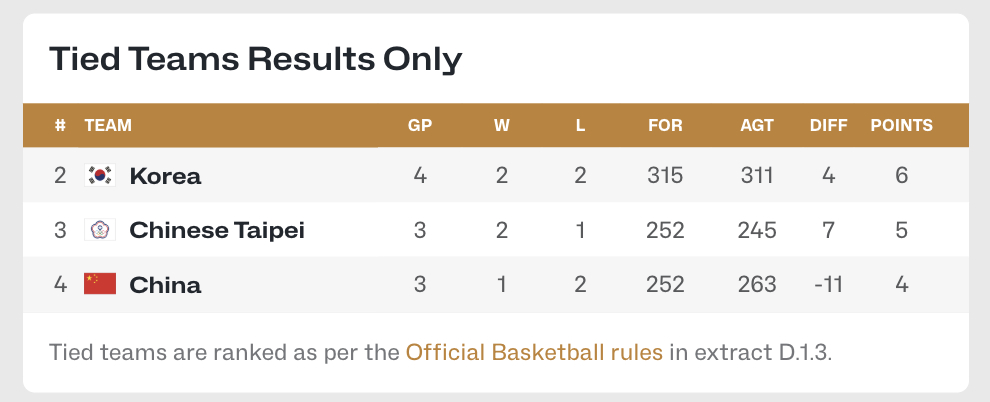Click China's difference value of -11
Image resolution: width=990 pixels, height=402 pixels.
click(828, 285)
